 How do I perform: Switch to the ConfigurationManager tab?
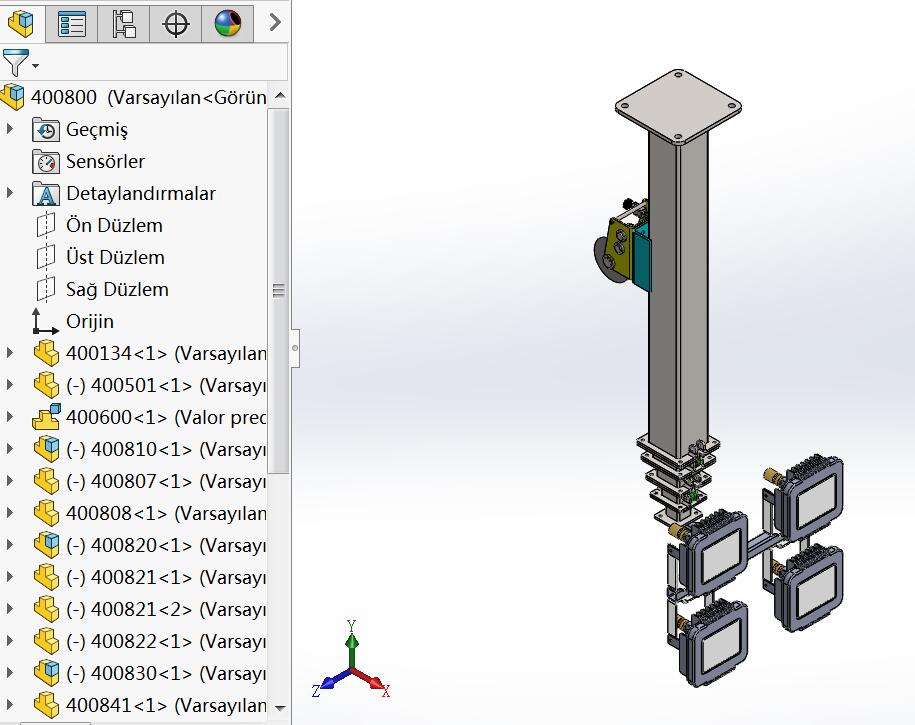[x=124, y=24]
